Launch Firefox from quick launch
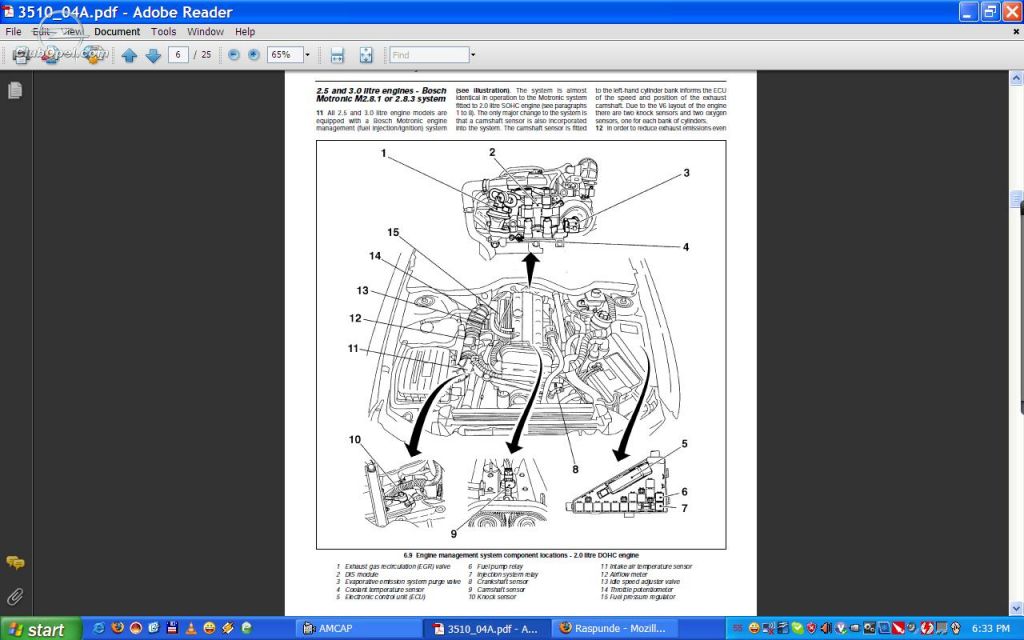Screen dimensions: 1024x640 pos(118,628)
